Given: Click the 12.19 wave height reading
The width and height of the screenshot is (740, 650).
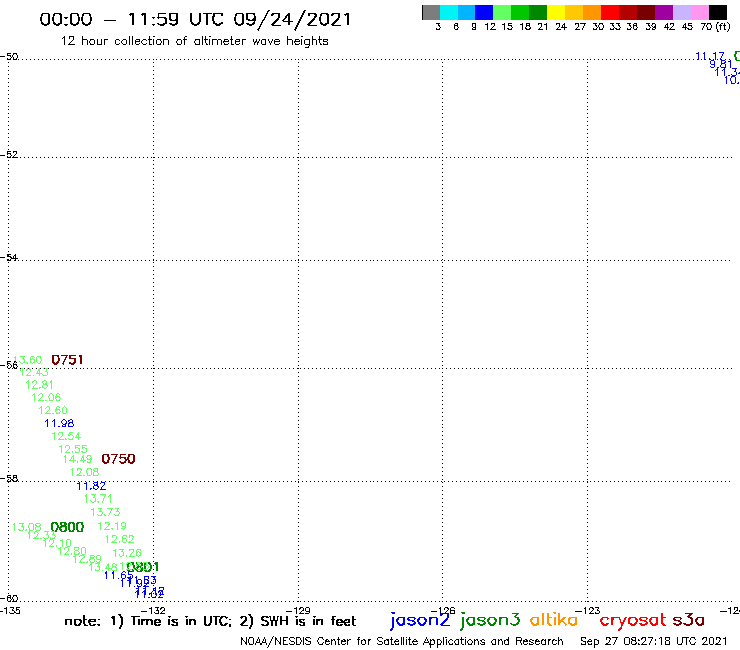Looking at the screenshot, I should [112, 526].
